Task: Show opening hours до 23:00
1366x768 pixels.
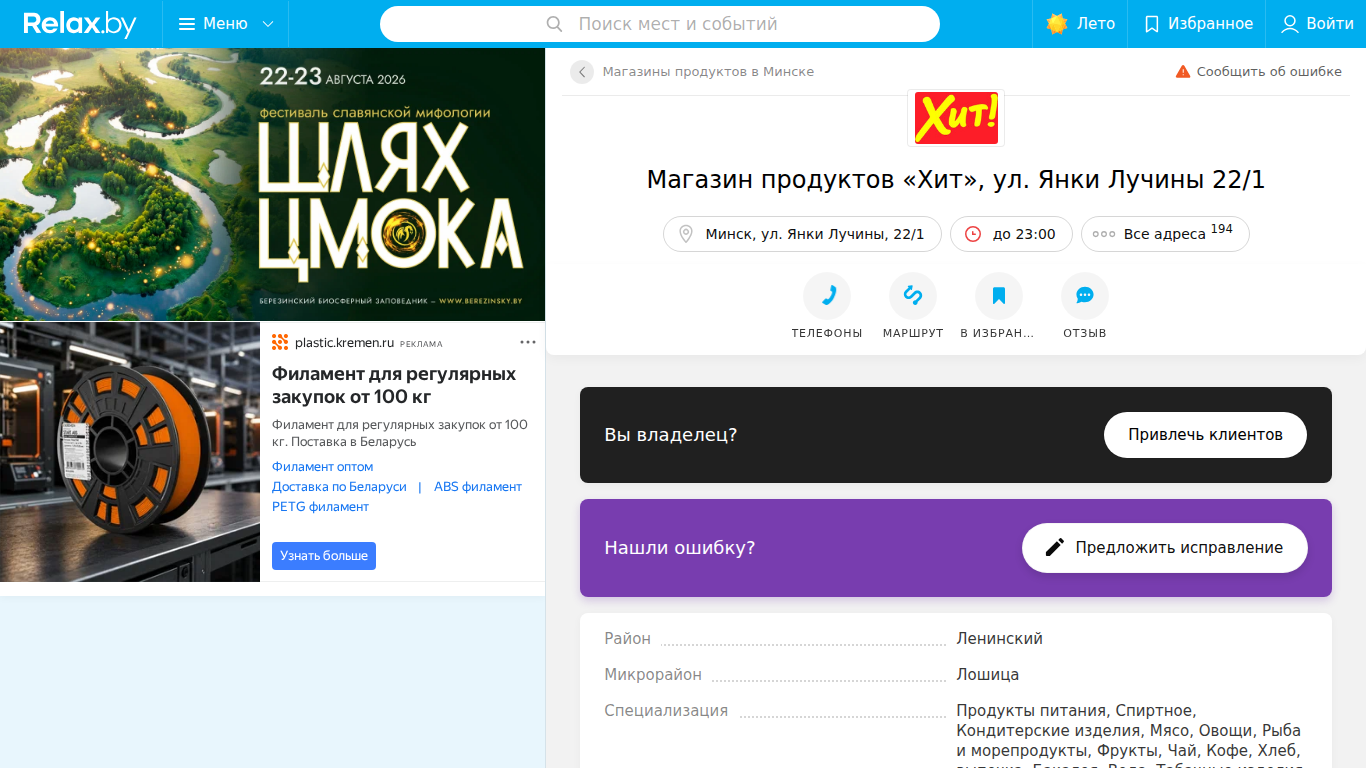Action: click(1011, 234)
